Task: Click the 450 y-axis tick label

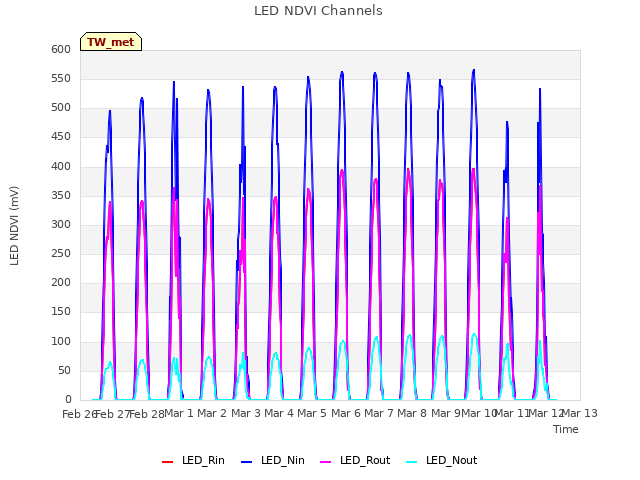Action: [x=61, y=137]
